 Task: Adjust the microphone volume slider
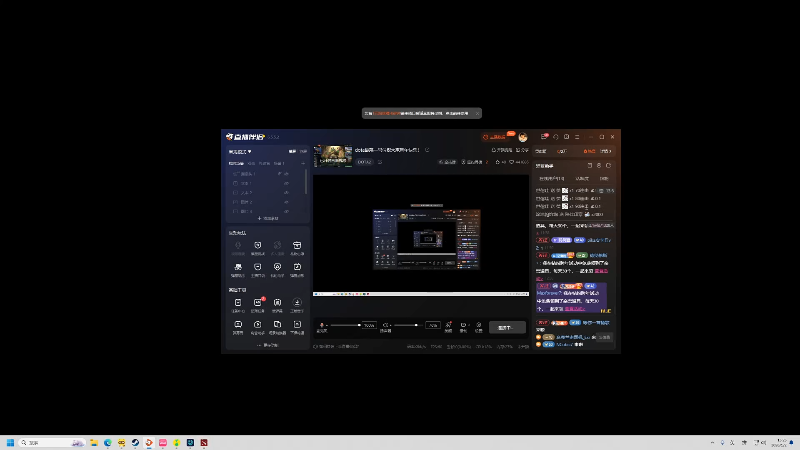coord(345,325)
